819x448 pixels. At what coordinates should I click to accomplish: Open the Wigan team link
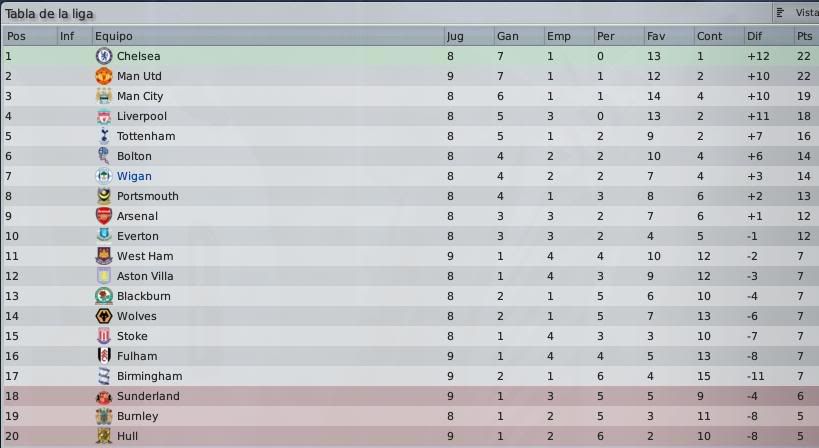[x=134, y=176]
